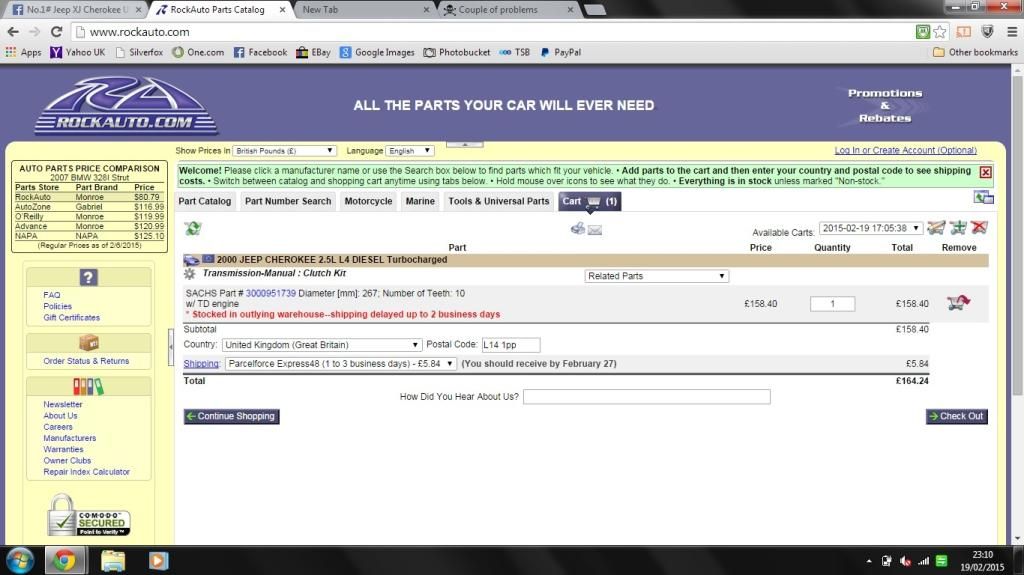
Task: Click the picture icon at tabs' right end
Action: point(983,197)
